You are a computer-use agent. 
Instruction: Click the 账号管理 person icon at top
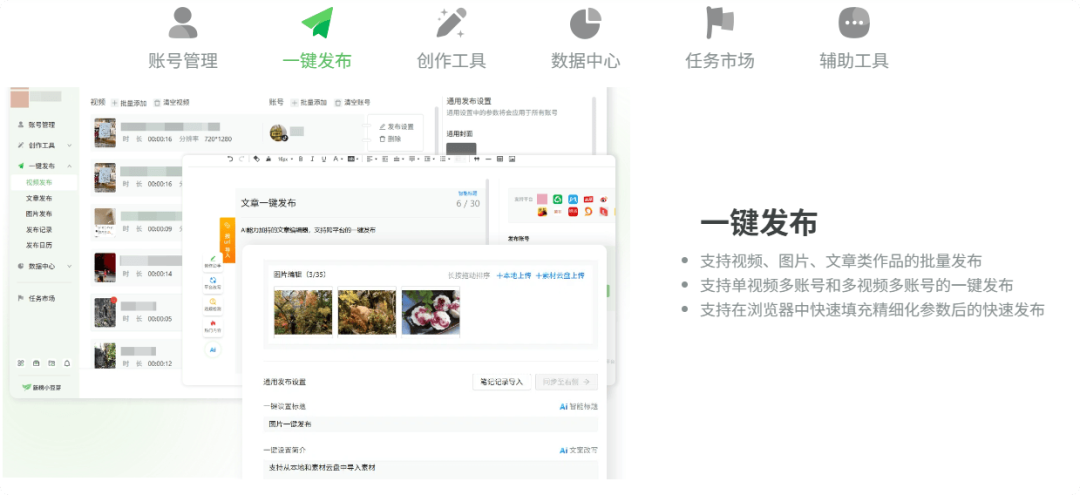click(x=183, y=23)
